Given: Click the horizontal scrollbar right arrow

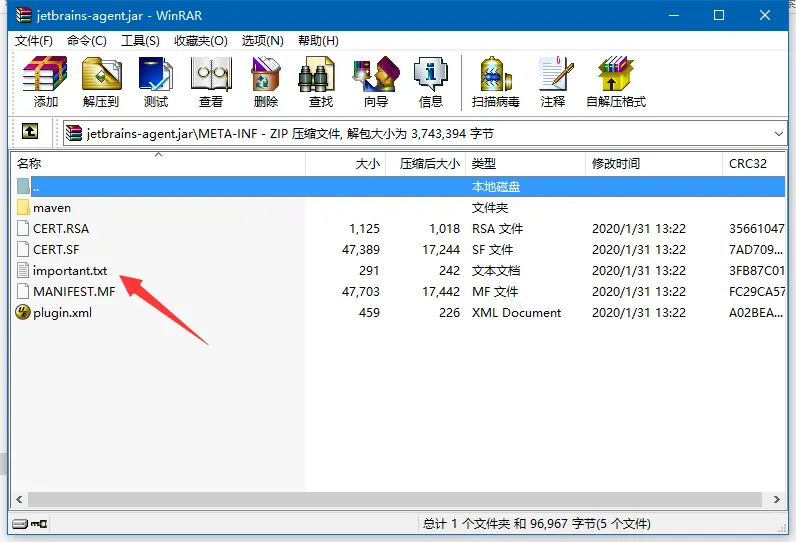Looking at the screenshot, I should click(x=777, y=499).
